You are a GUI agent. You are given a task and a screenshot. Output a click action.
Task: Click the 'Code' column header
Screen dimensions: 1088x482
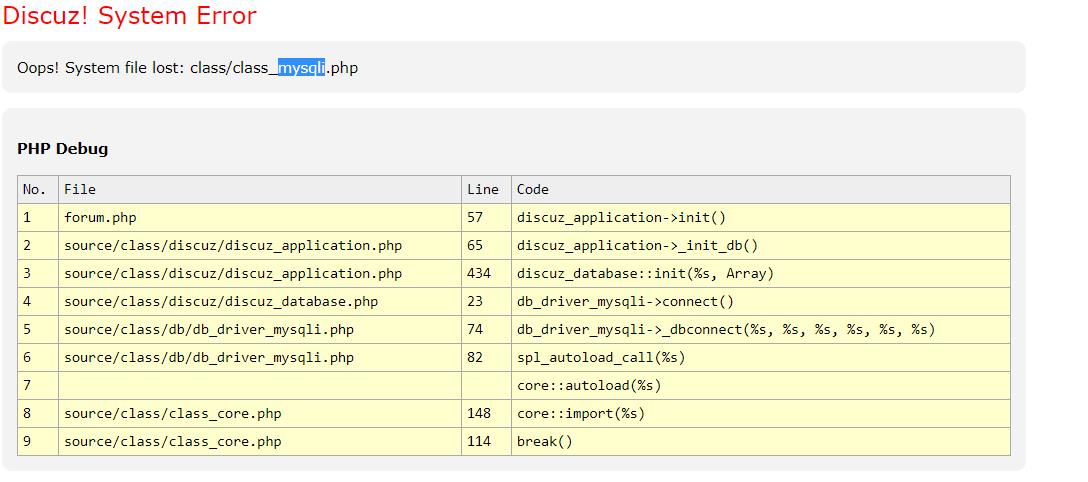(761, 189)
